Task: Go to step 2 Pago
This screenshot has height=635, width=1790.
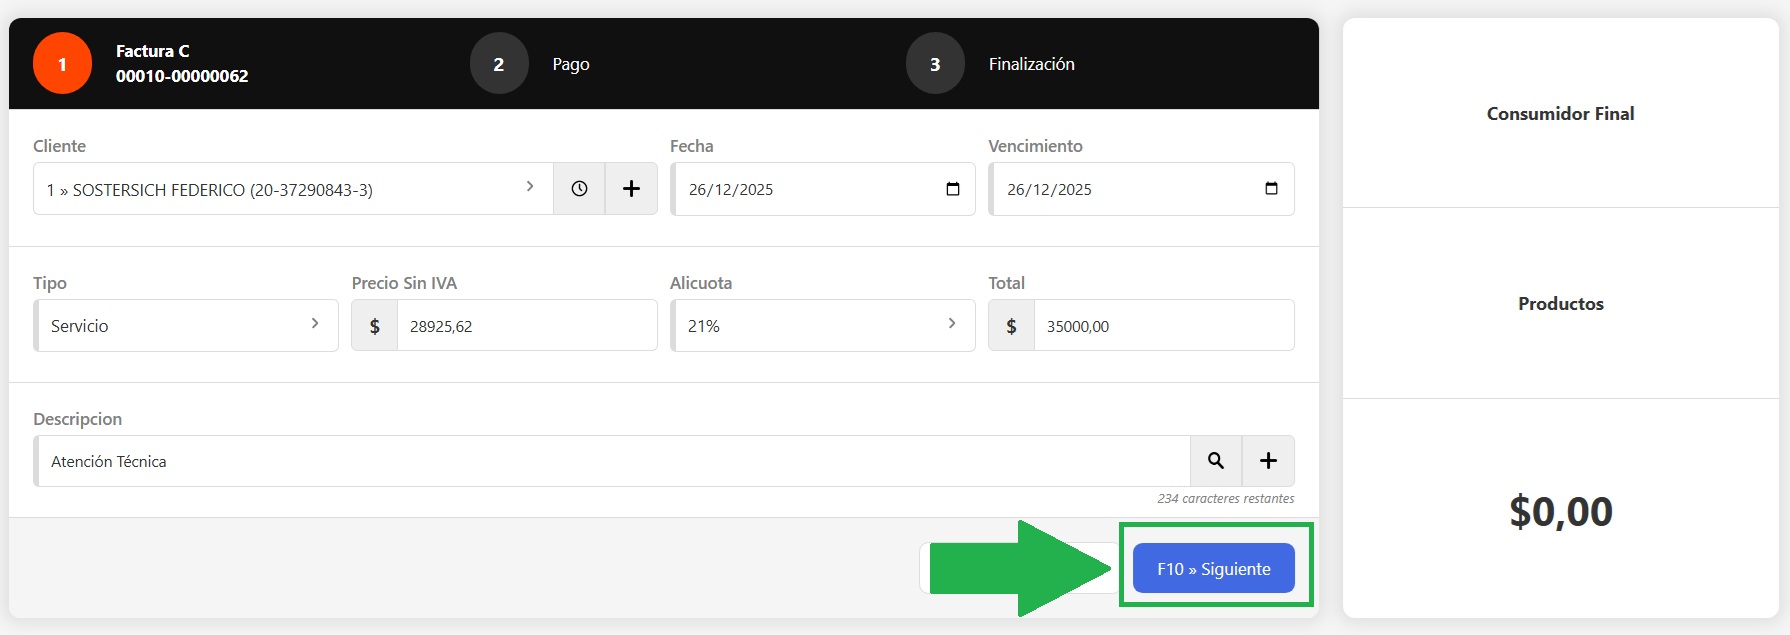Action: click(x=499, y=64)
